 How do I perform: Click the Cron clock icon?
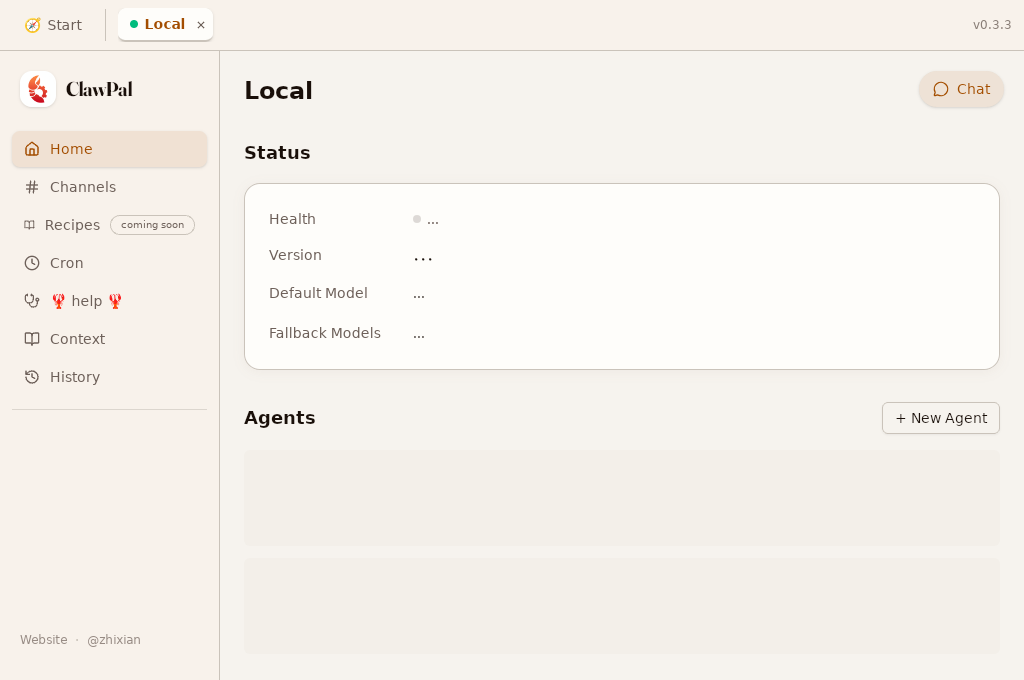pyautogui.click(x=32, y=263)
